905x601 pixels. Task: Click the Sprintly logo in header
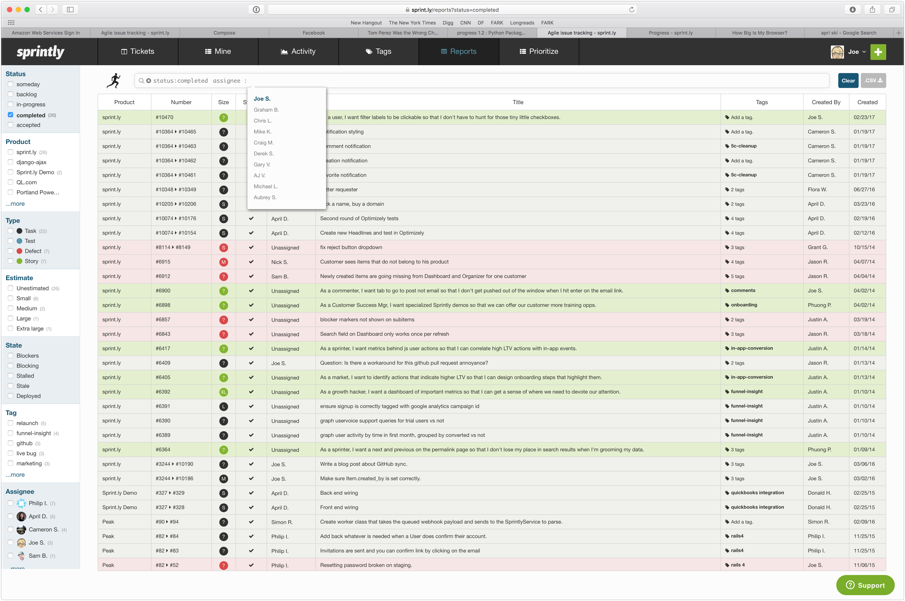point(40,52)
